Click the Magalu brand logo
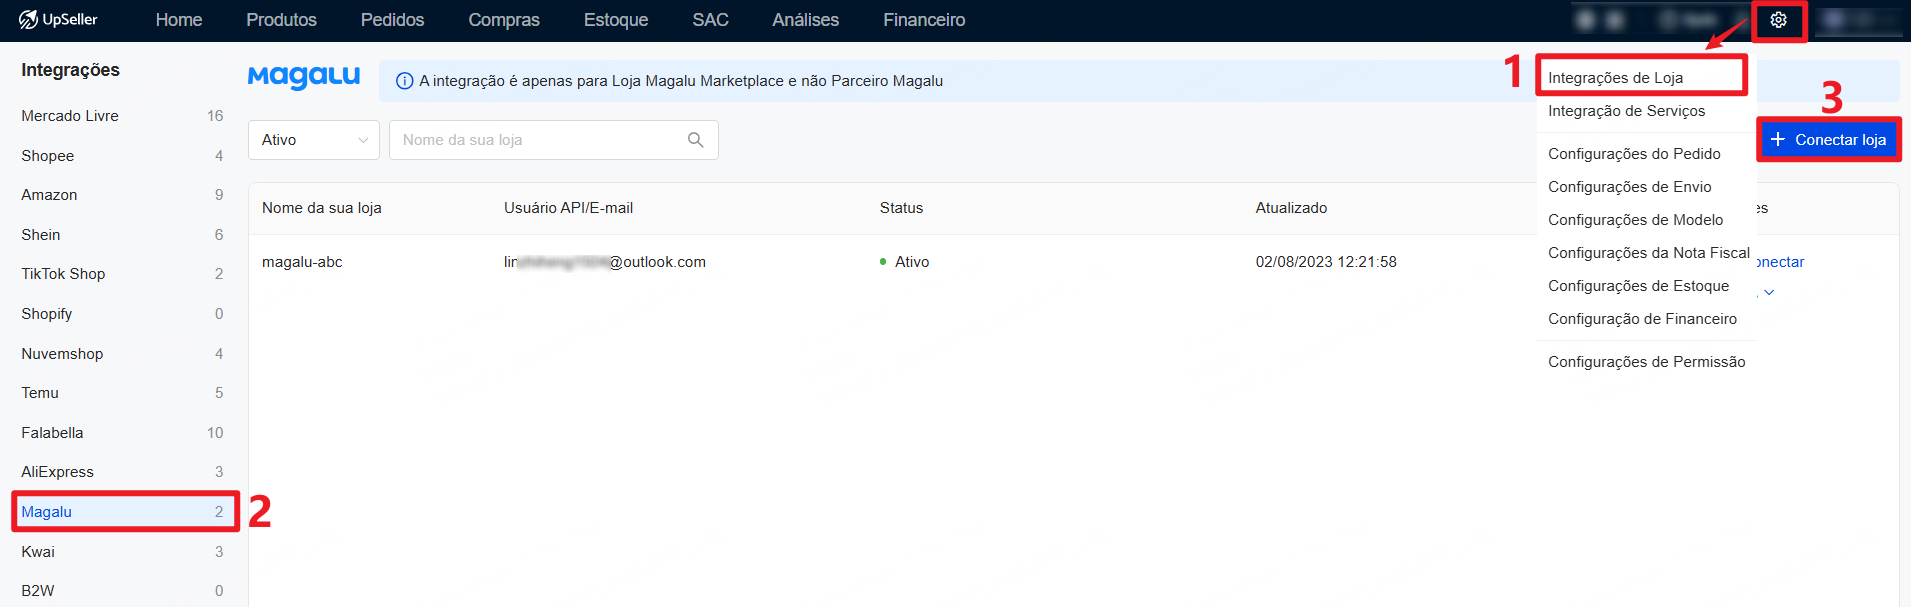This screenshot has height=607, width=1911. [304, 77]
